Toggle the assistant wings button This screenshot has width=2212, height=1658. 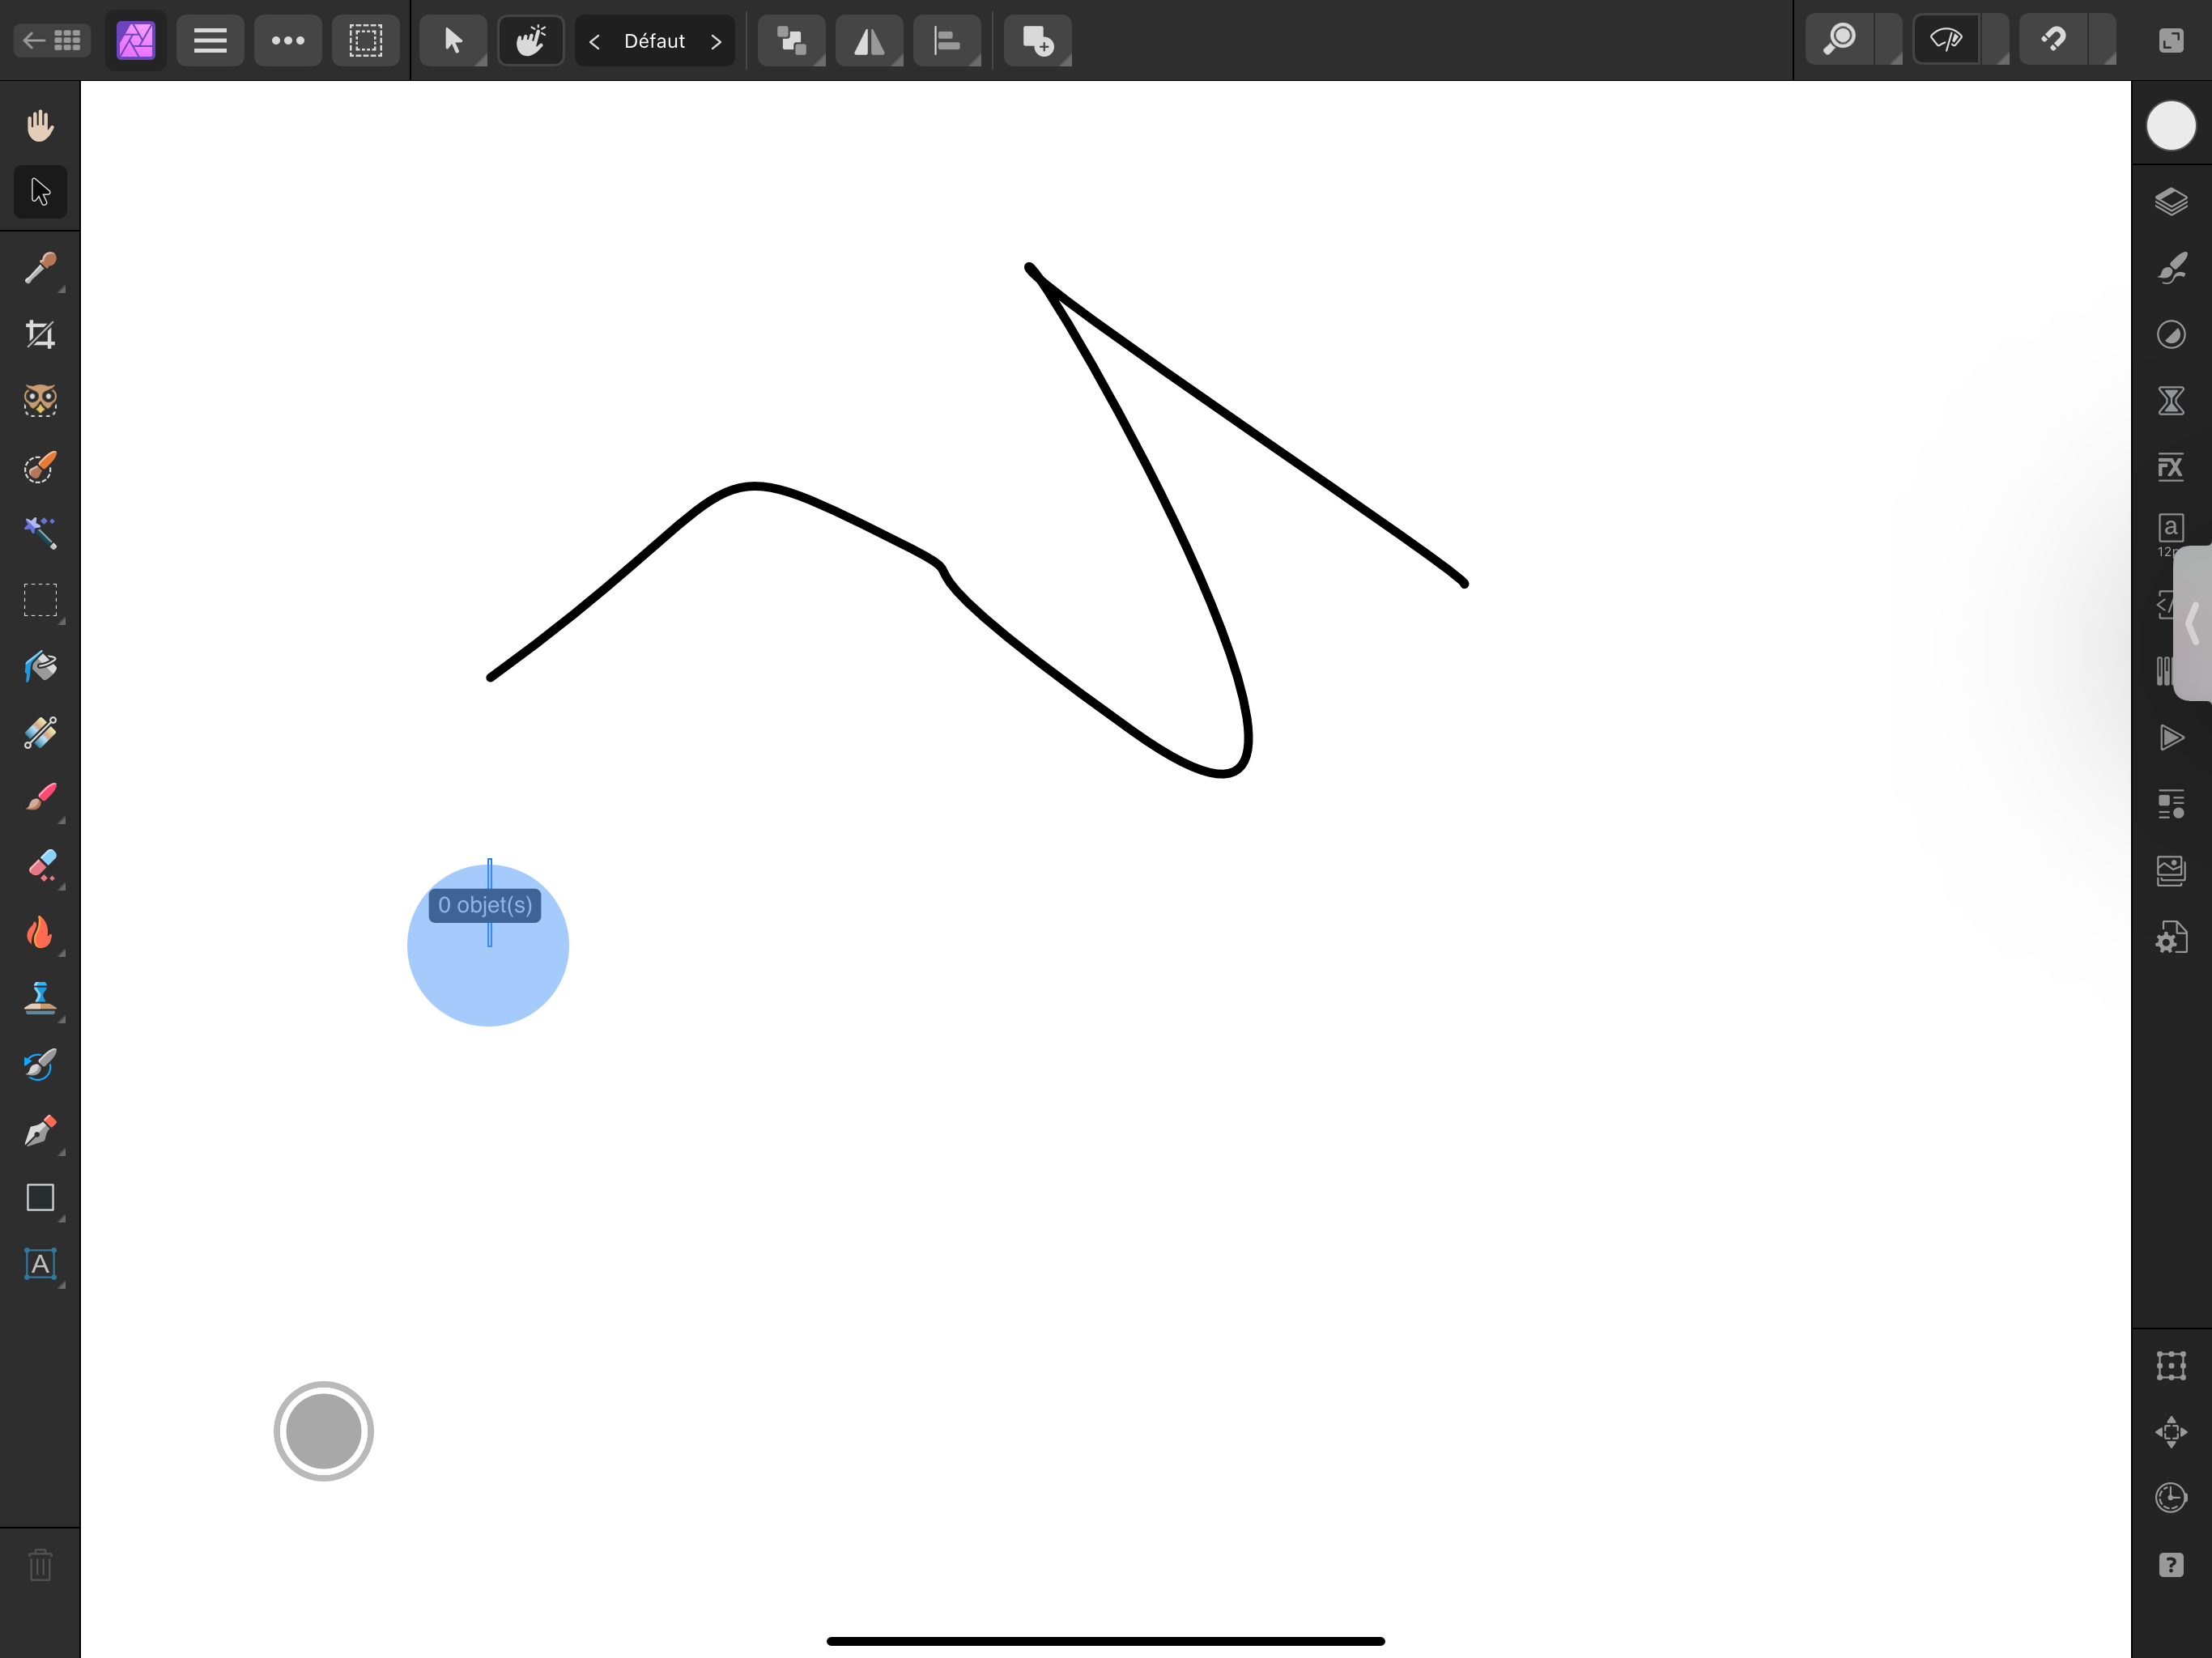tap(1946, 40)
